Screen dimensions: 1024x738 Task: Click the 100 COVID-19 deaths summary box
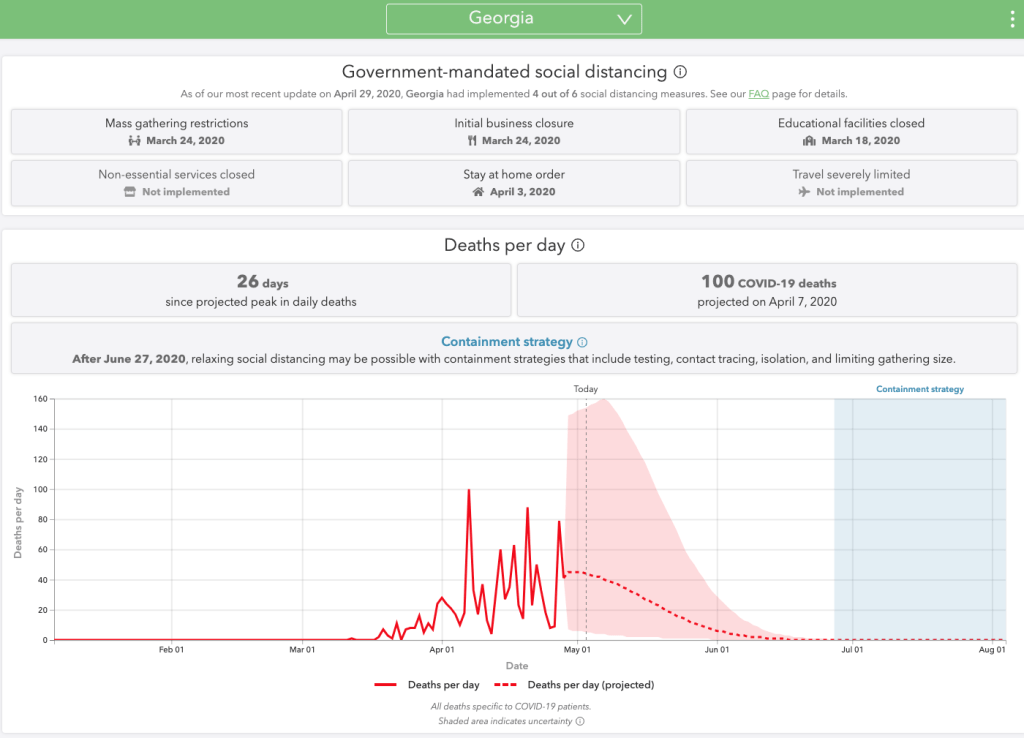pyautogui.click(x=767, y=290)
